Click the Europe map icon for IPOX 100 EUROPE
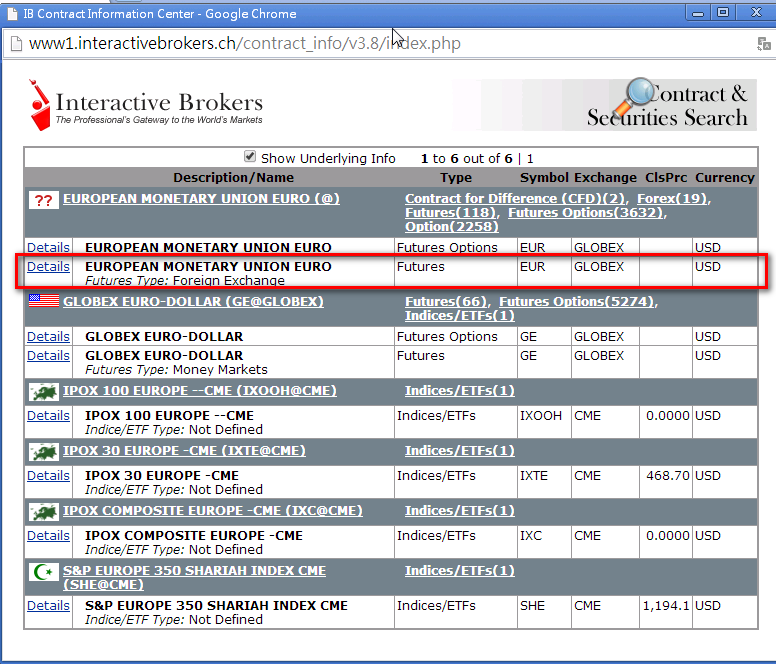This screenshot has height=664, width=776. coord(44,392)
